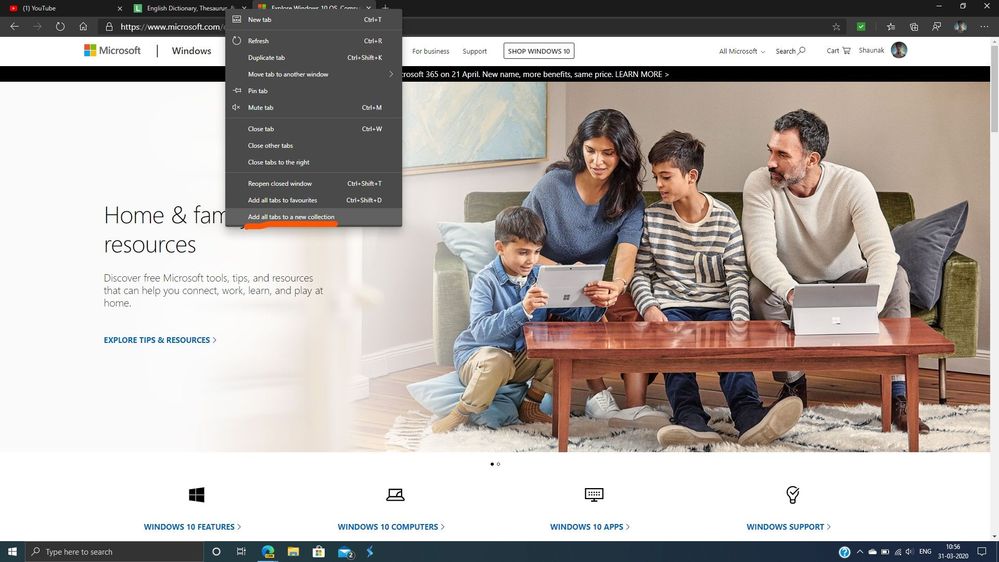Click the ENG language indicator
The image size is (999, 562).
coord(925,552)
